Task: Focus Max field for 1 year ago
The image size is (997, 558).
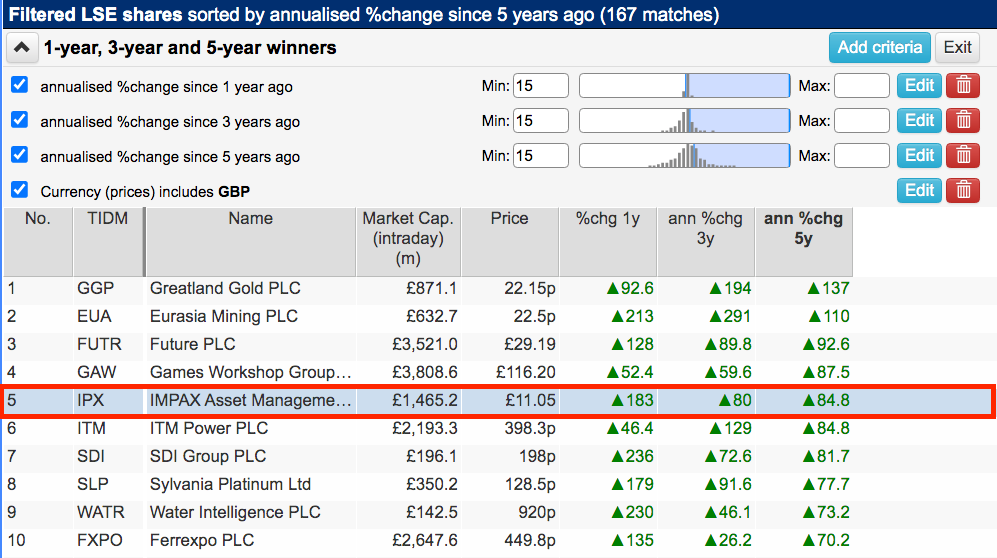Action: 862,85
